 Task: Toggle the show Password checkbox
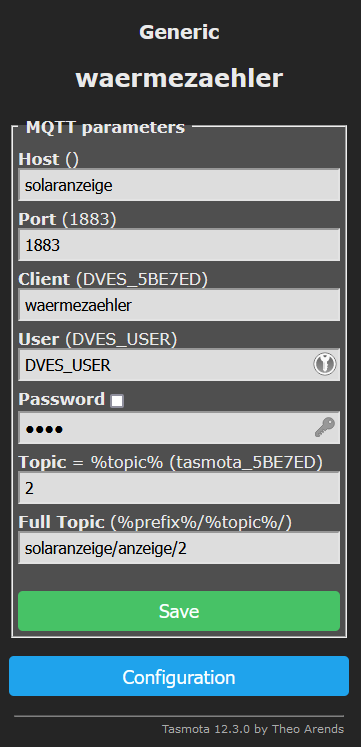tap(117, 401)
